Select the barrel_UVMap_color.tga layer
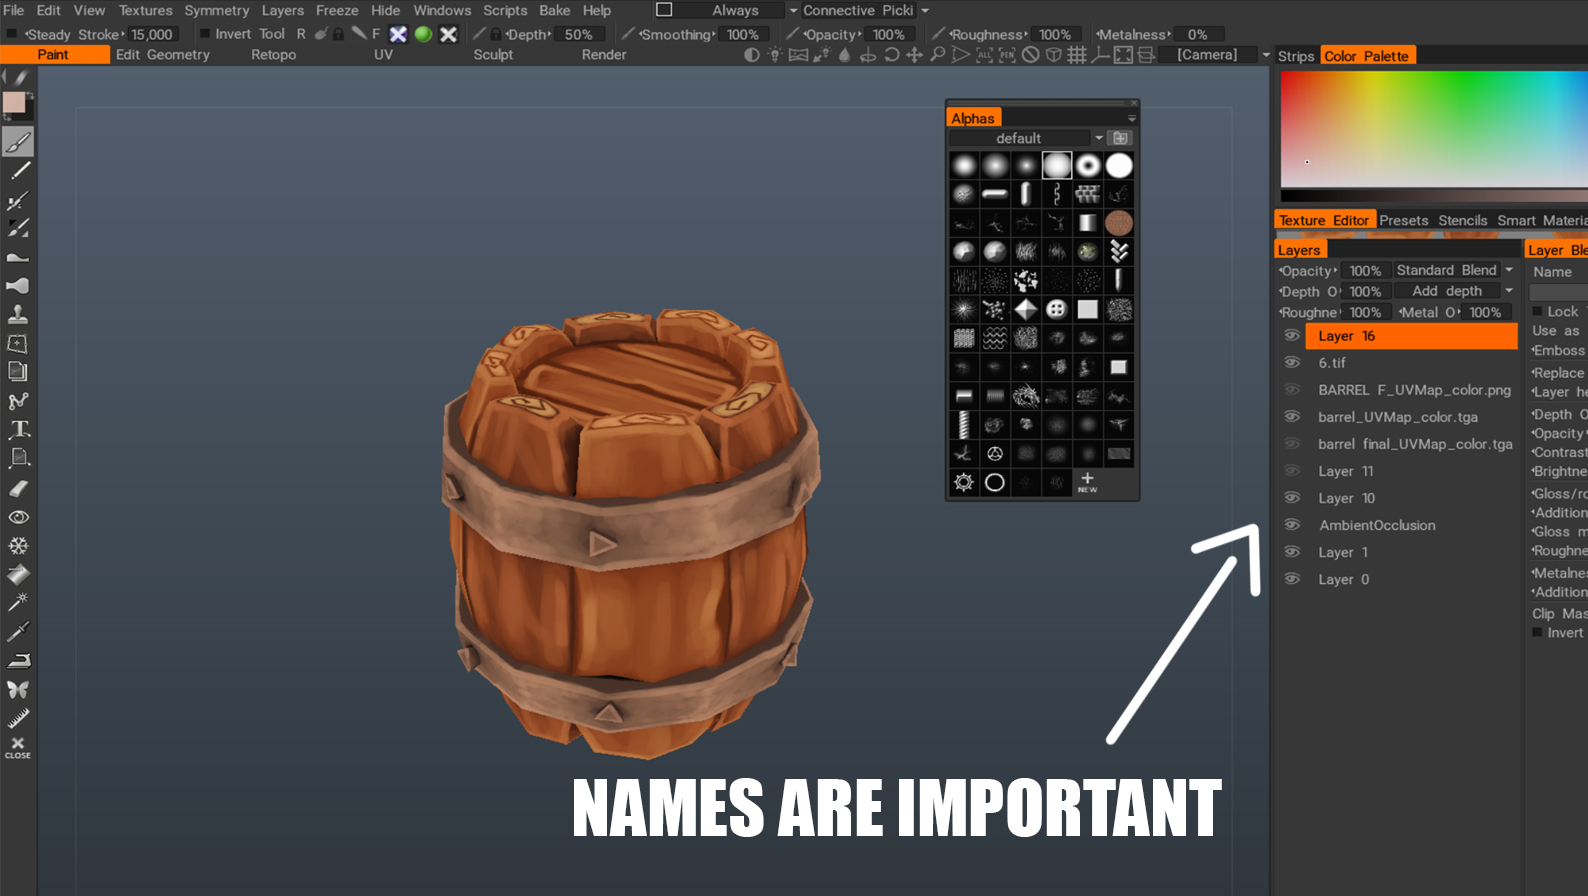 pos(1397,417)
